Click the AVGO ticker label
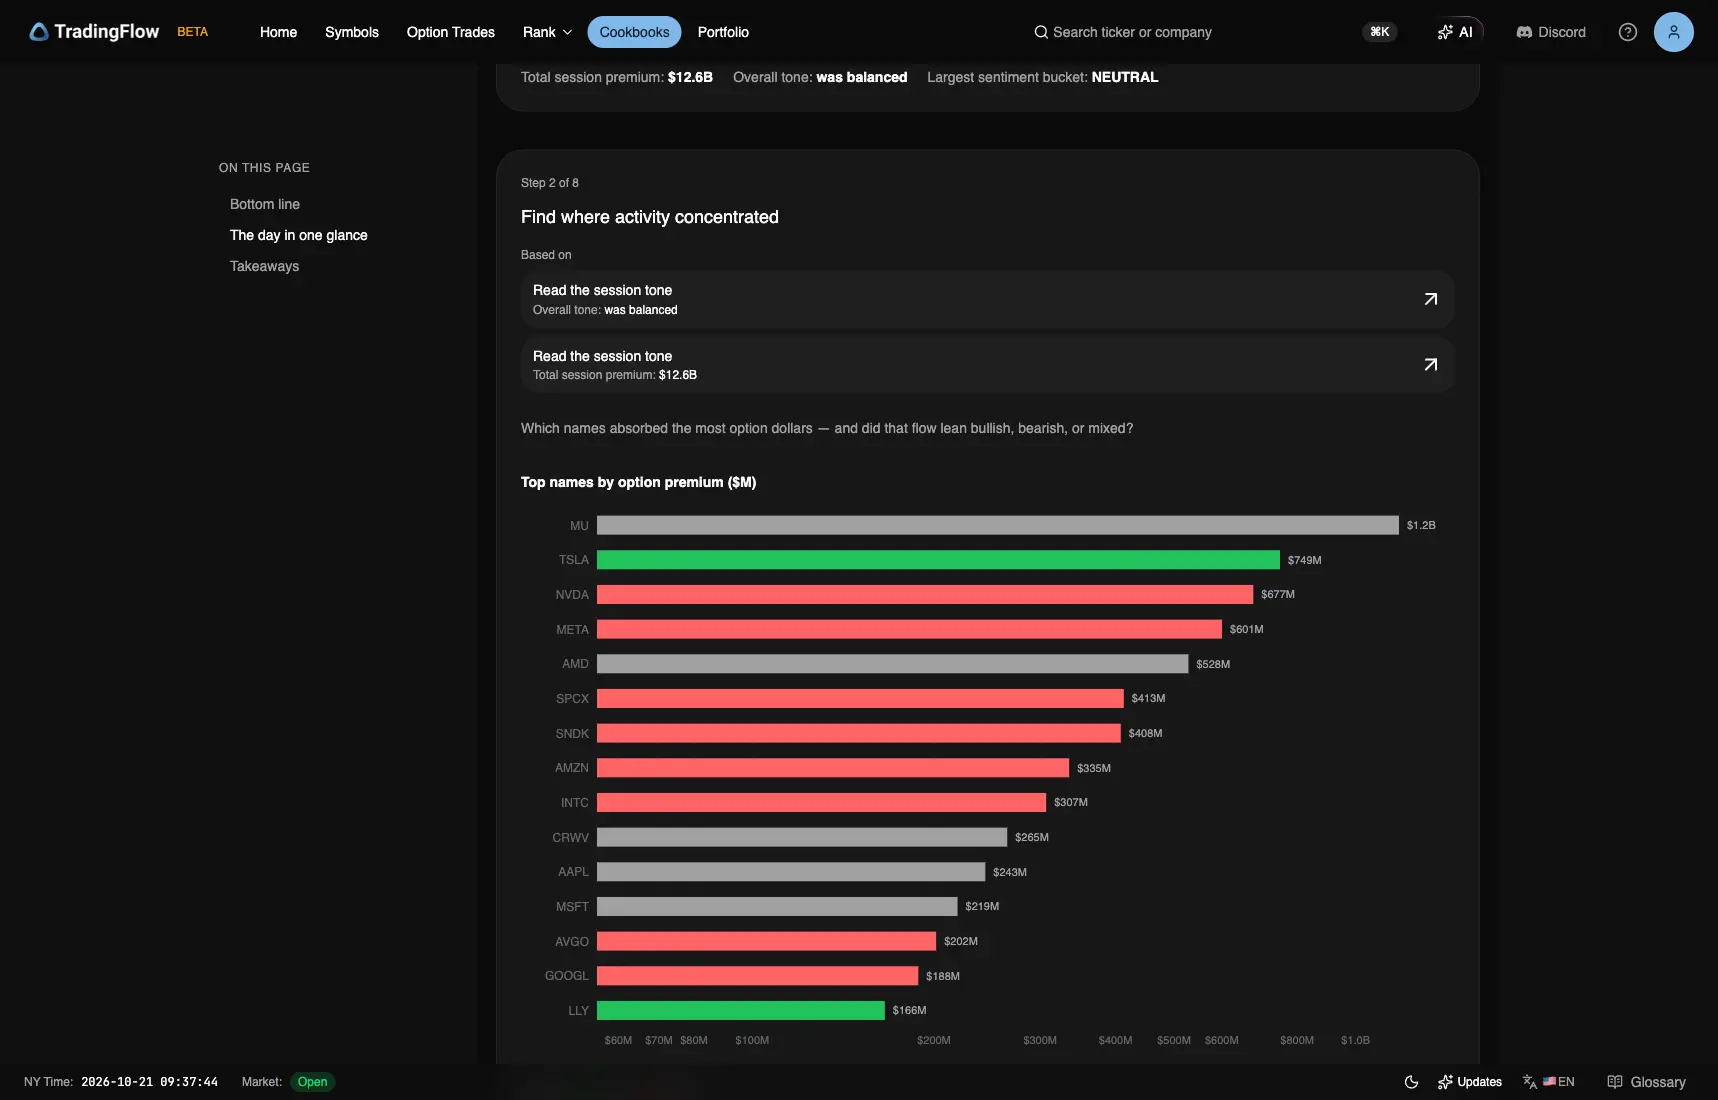 click(x=572, y=941)
